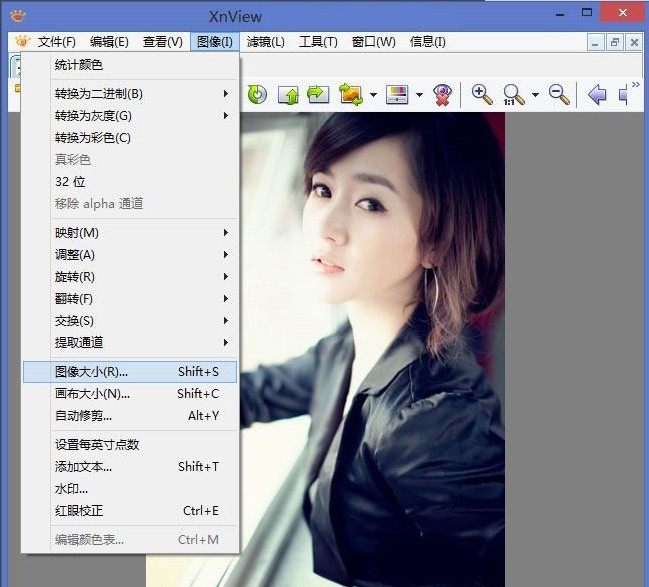Click the 1:1 actual size zoom icon
Screen dimensions: 649x587
point(513,94)
